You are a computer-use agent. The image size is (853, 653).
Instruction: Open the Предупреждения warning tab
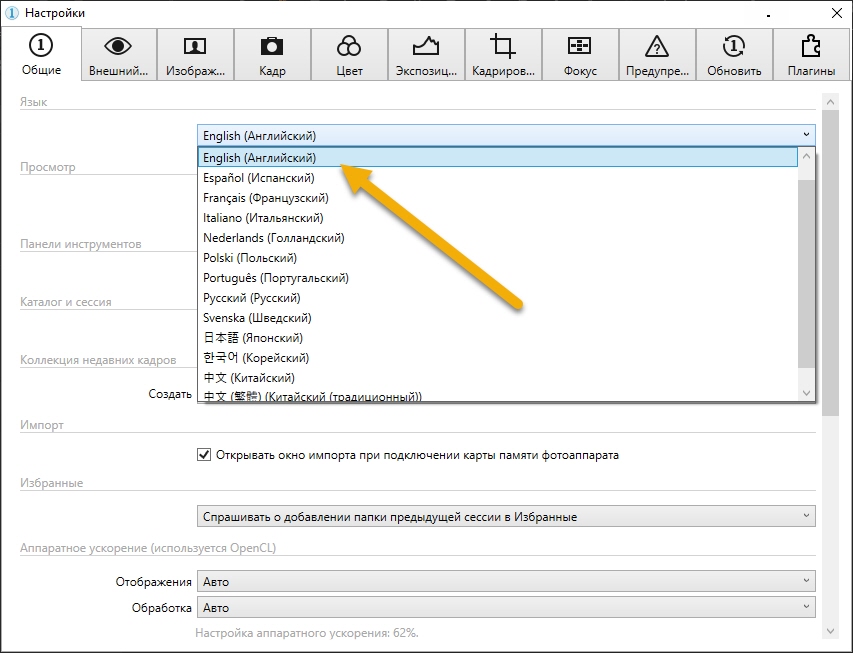657,55
